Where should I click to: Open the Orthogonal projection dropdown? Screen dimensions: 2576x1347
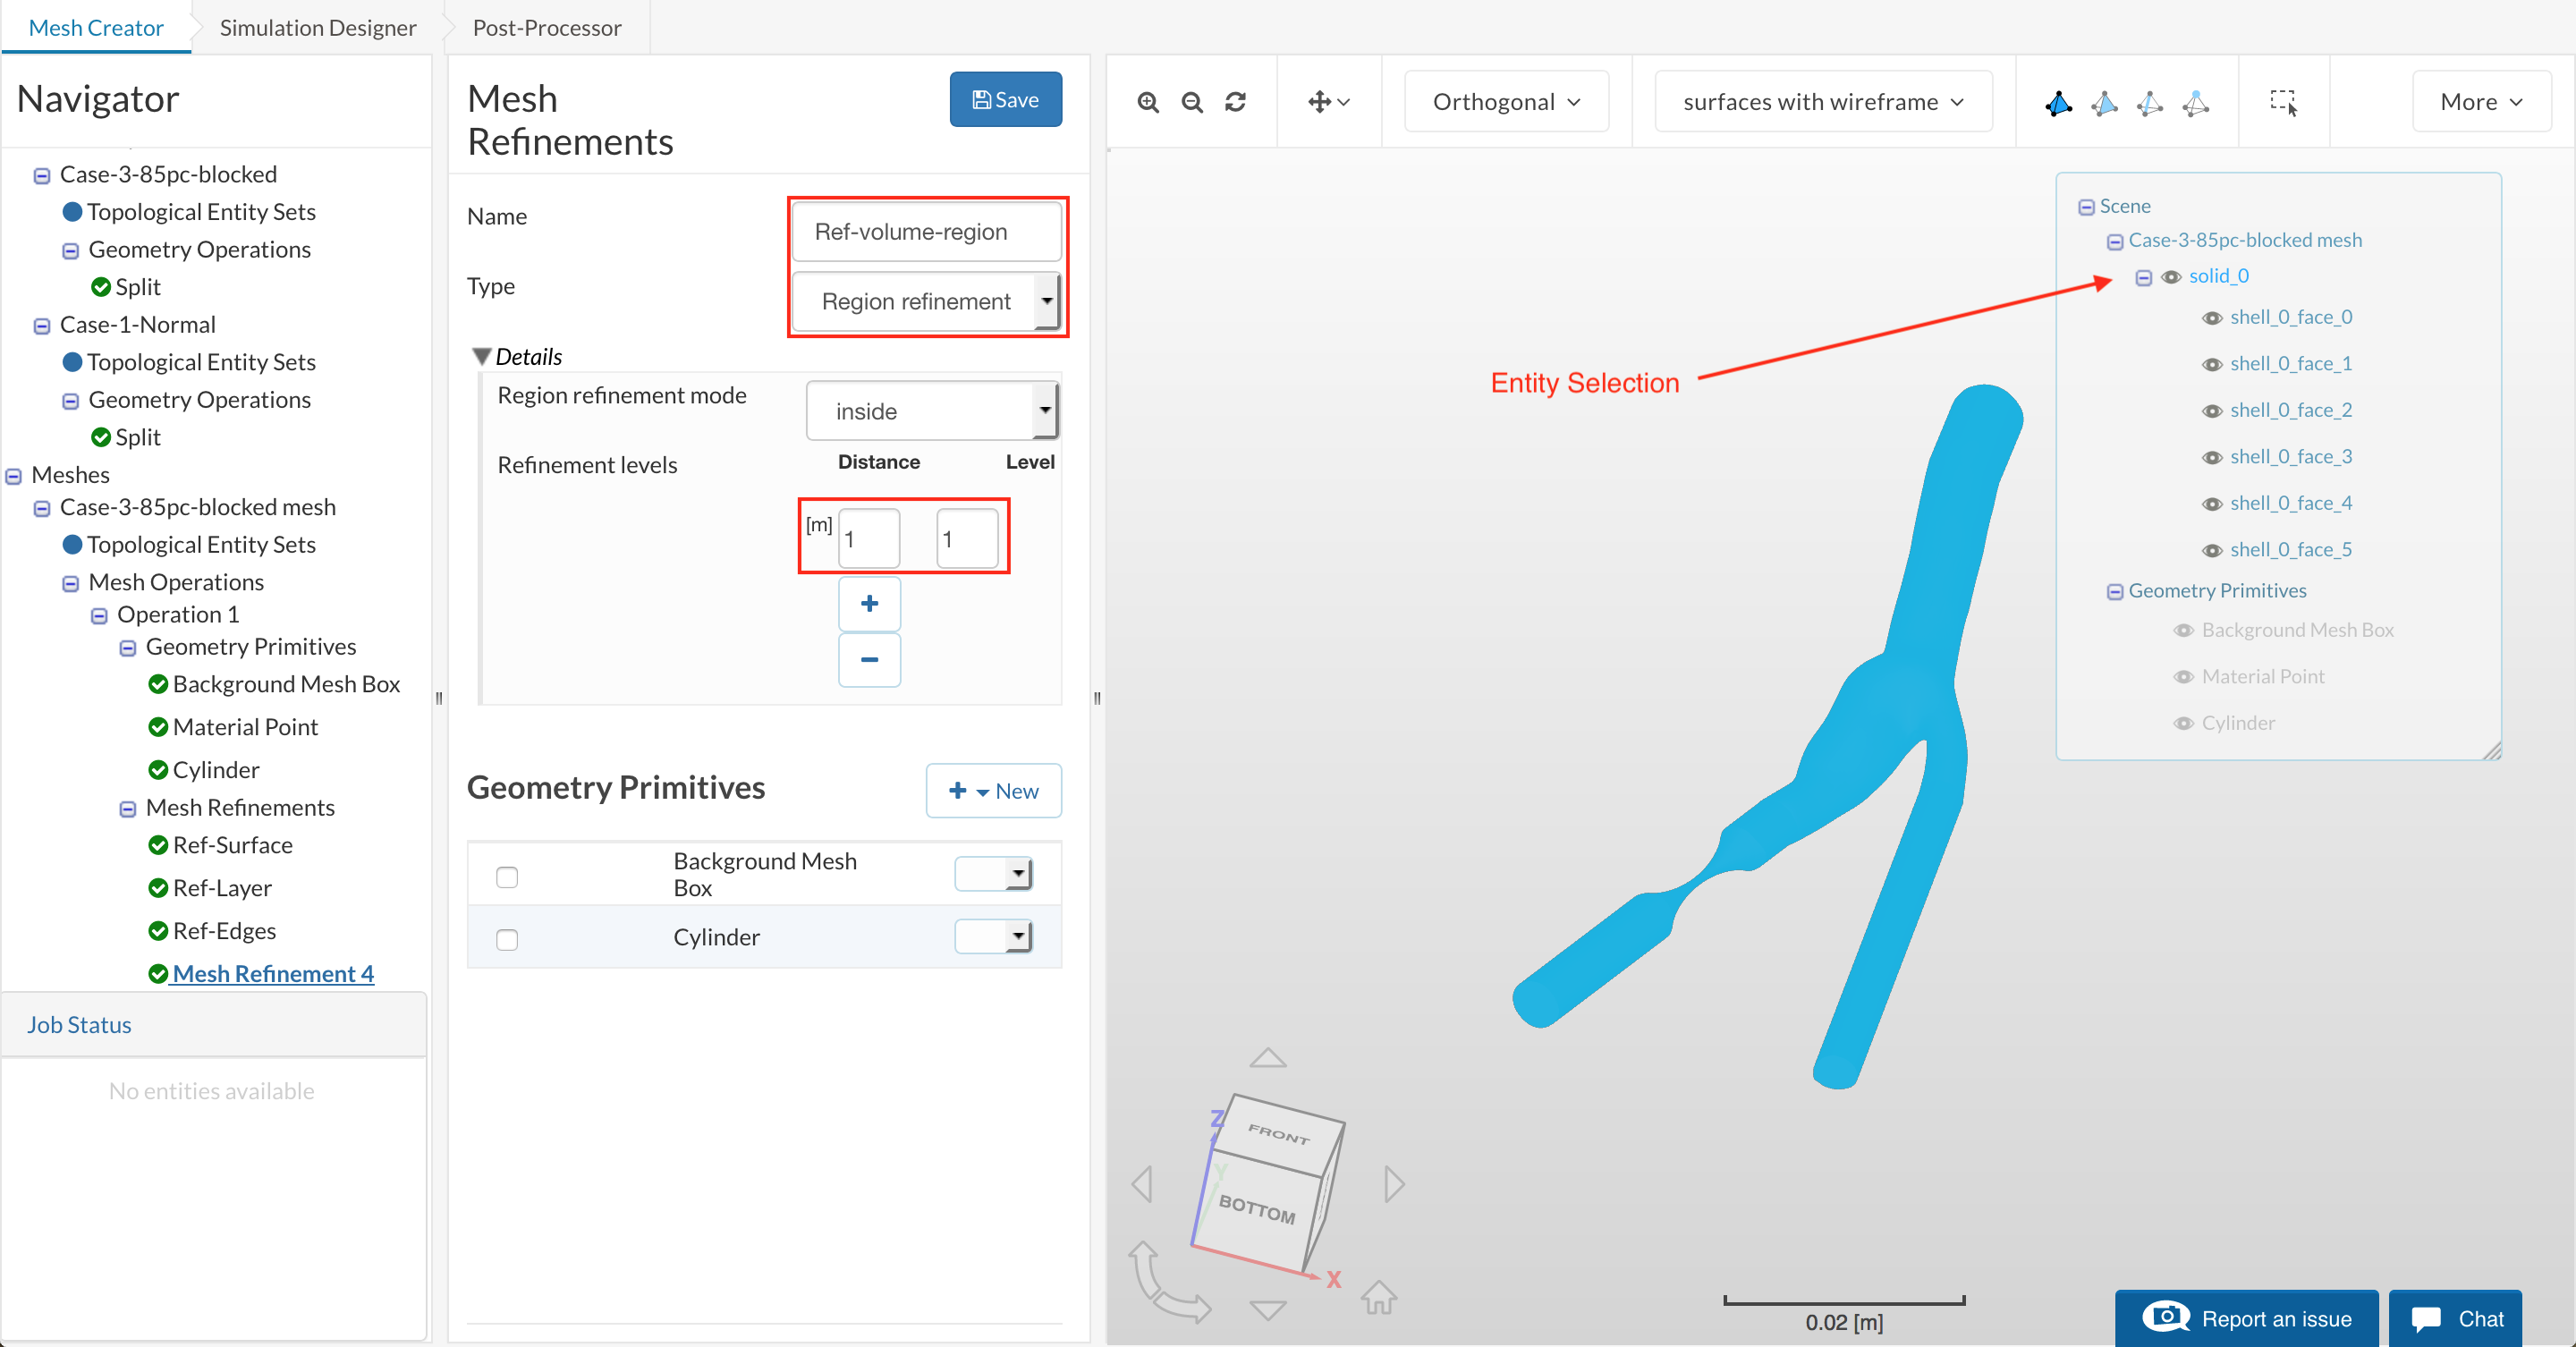pos(1505,102)
